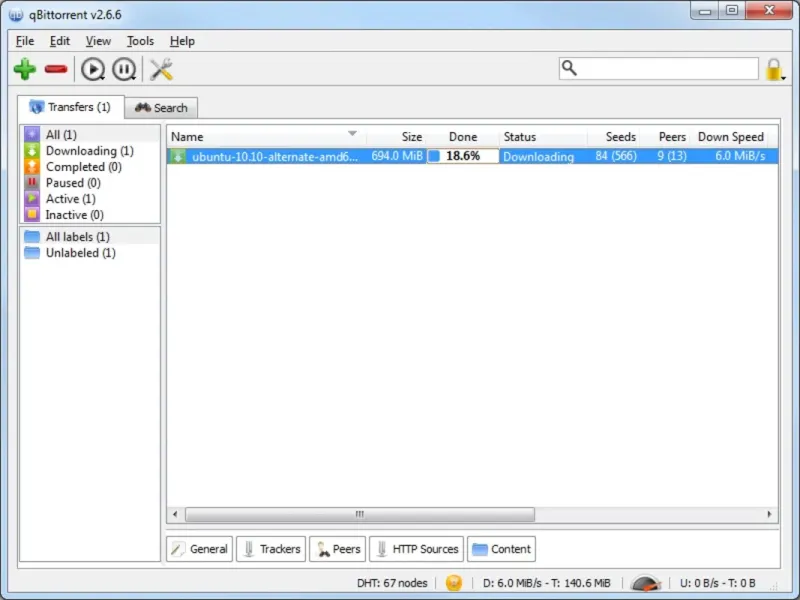
Task: Click the 18.6% progress bar
Action: tap(463, 156)
